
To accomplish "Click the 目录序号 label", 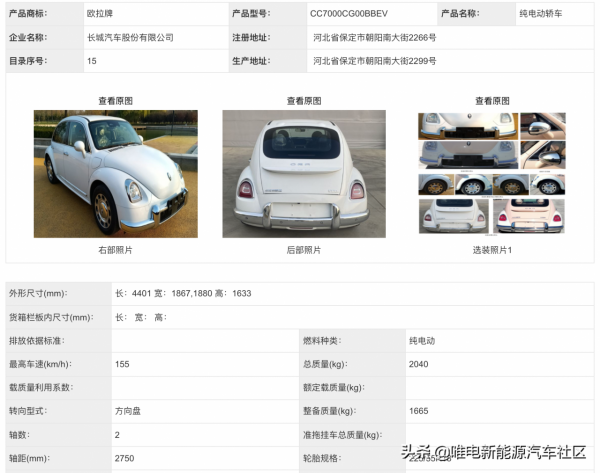I will 28,61.
